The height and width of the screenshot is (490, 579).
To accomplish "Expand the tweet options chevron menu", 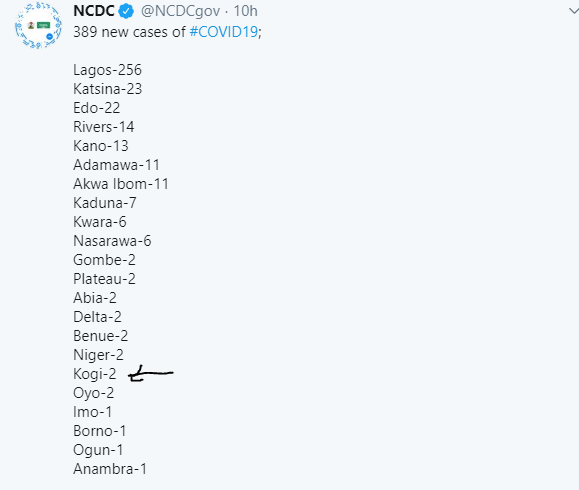I will click(x=573, y=11).
